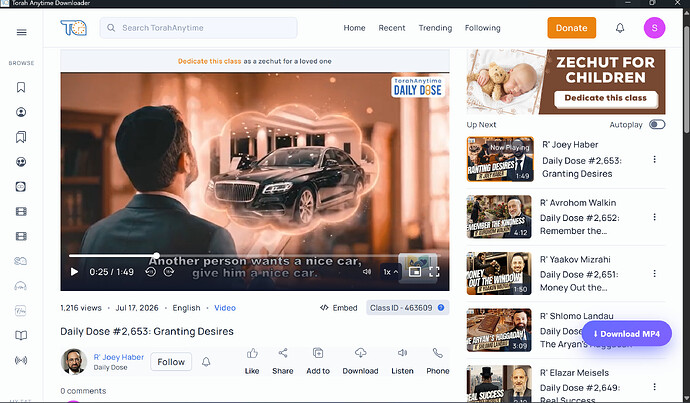Click the bookmark icon at top of Browse sidebar
690x403 pixels.
point(21,87)
